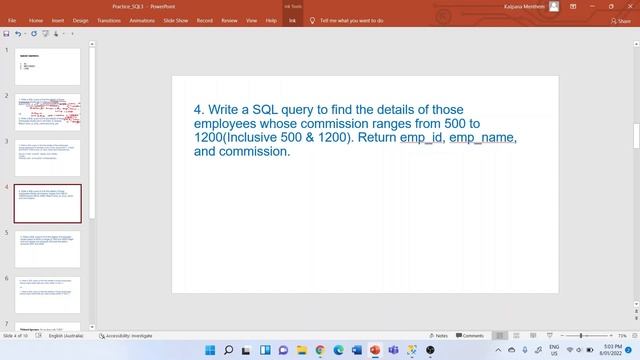Open zoom level percentage dialog
The height and width of the screenshot is (360, 640).
point(622,336)
